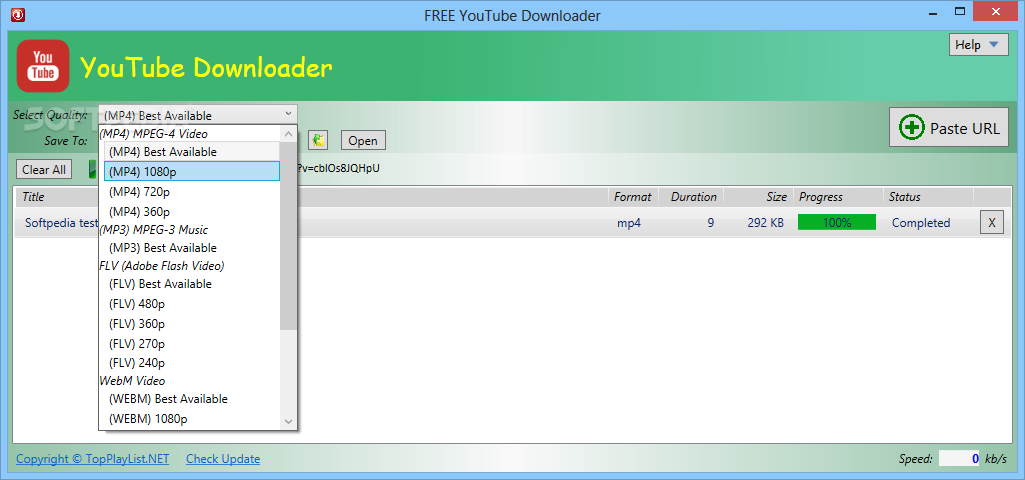Click the (MP3) MPEG-3 Music group header
Image resolution: width=1025 pixels, height=480 pixels.
(154, 230)
